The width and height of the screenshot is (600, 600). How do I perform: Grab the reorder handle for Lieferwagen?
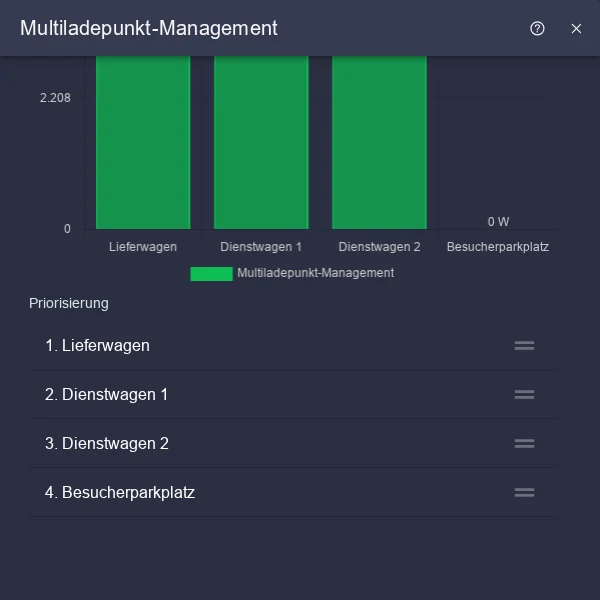[x=524, y=346]
